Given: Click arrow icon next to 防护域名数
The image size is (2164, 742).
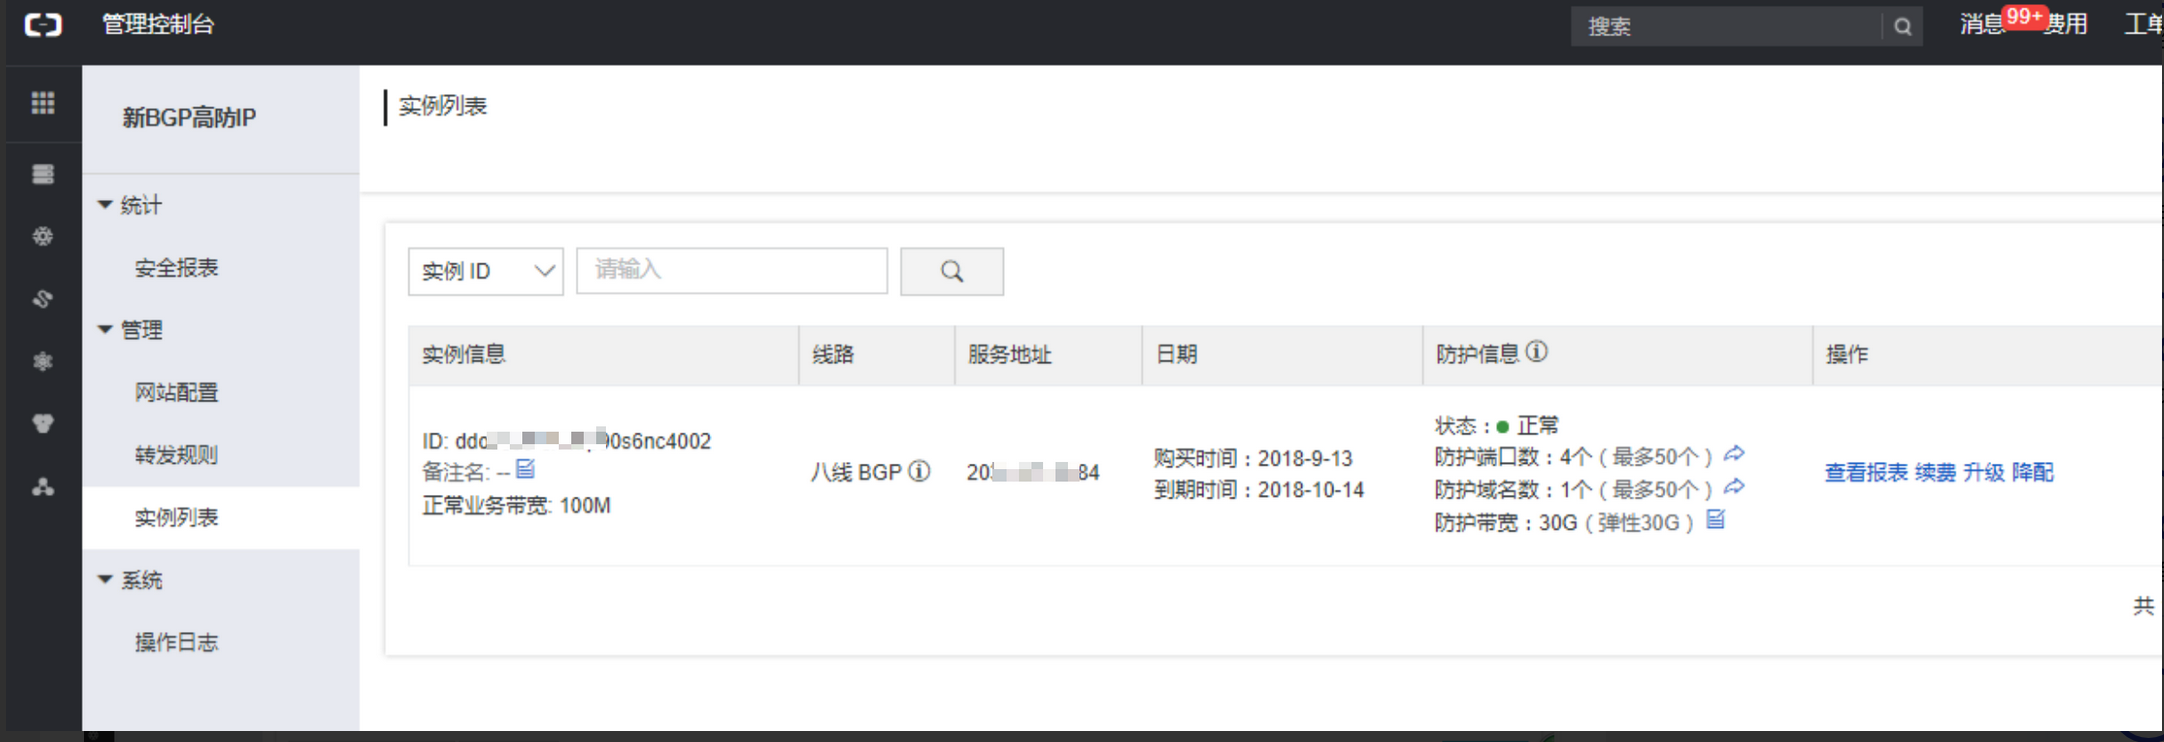Looking at the screenshot, I should coord(1735,487).
